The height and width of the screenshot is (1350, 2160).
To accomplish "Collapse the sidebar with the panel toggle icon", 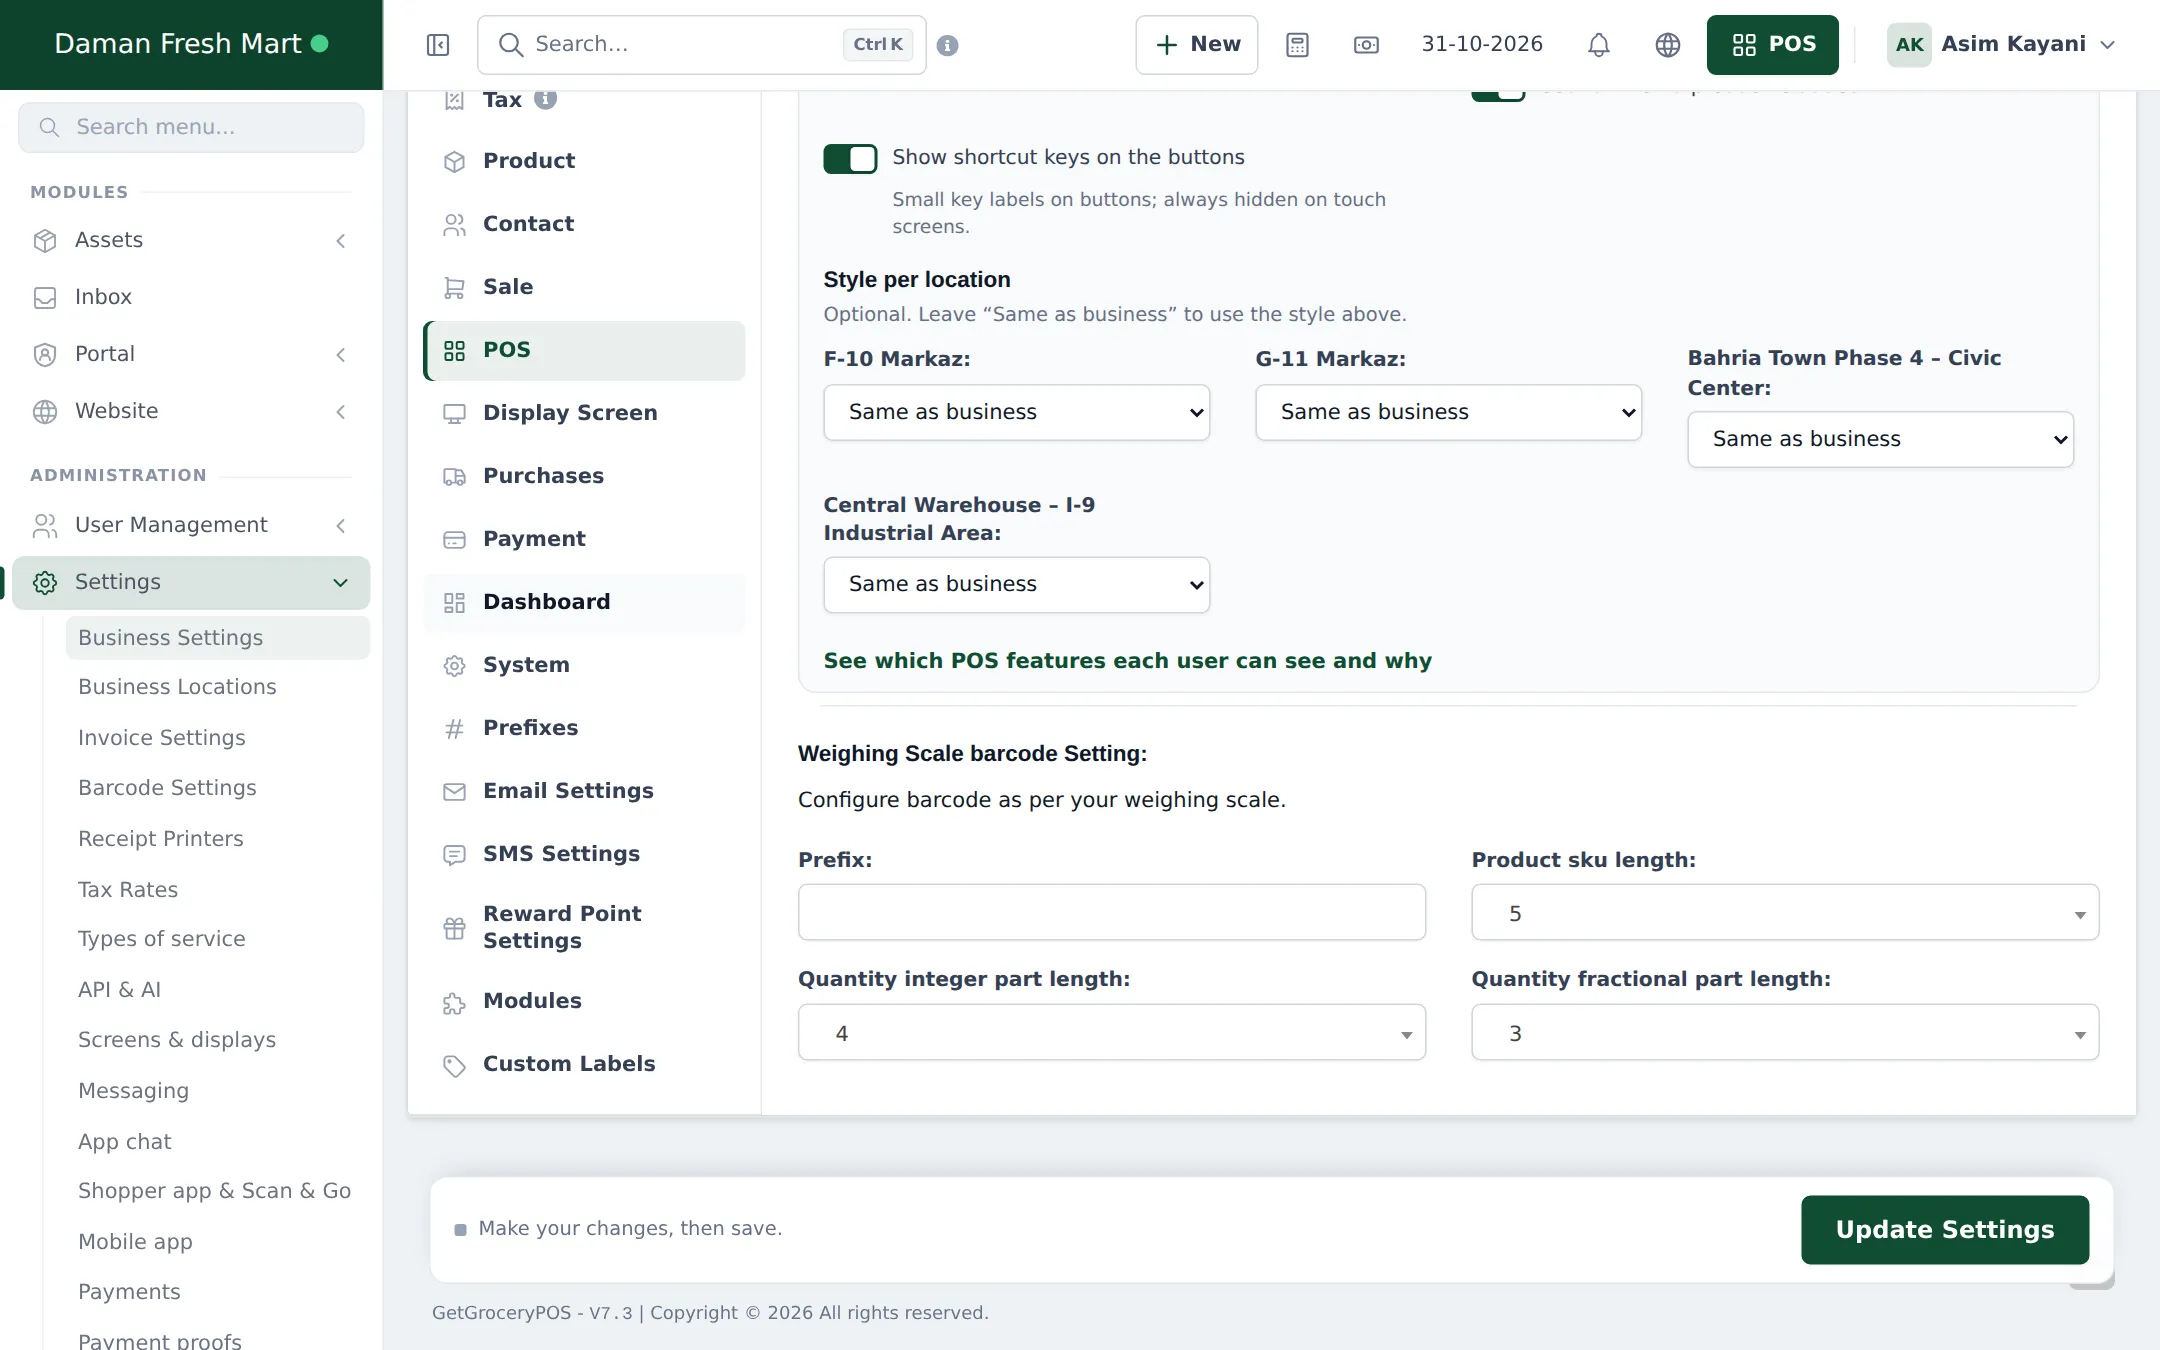I will (x=438, y=45).
